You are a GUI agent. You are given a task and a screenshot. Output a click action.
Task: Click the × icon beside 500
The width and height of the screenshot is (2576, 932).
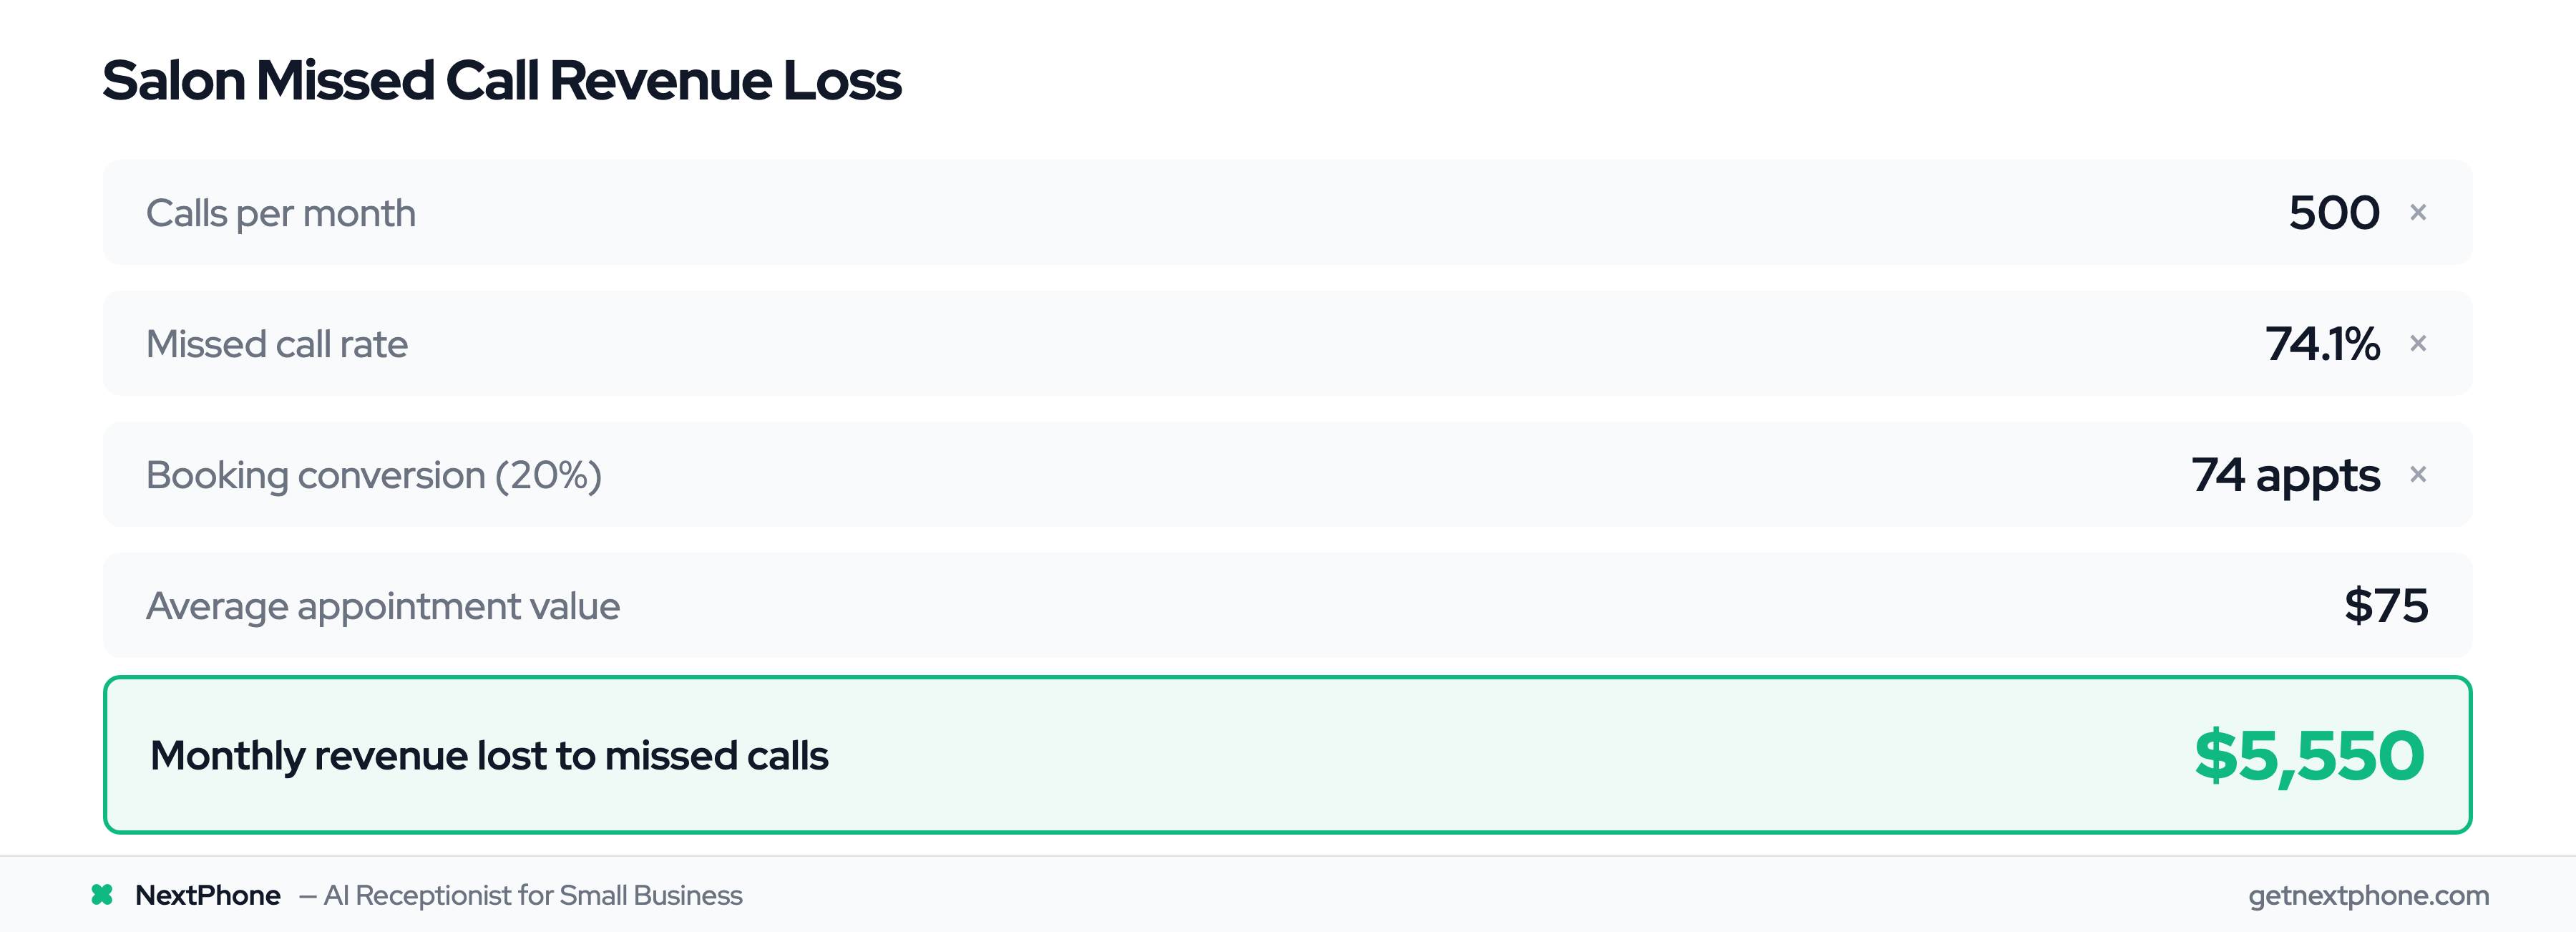2418,212
